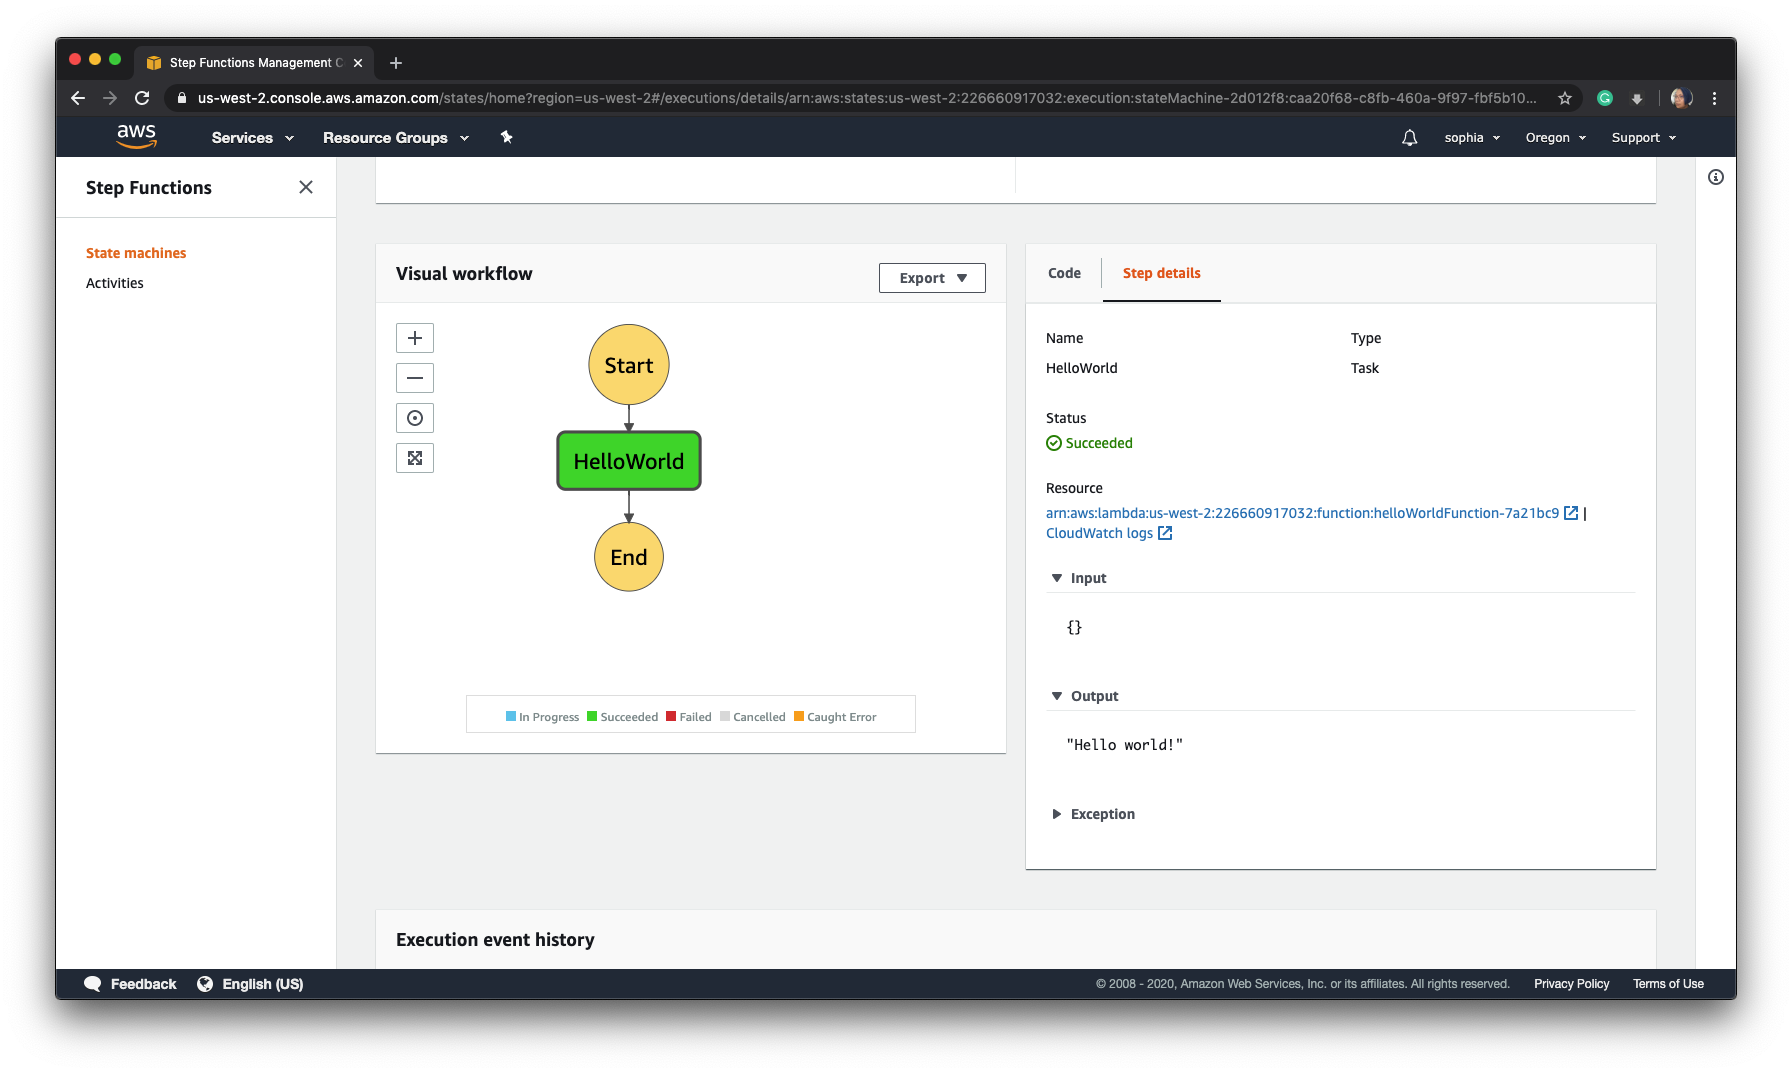Open the Grammarly browser extension icon
This screenshot has width=1792, height=1073.
[x=1604, y=98]
